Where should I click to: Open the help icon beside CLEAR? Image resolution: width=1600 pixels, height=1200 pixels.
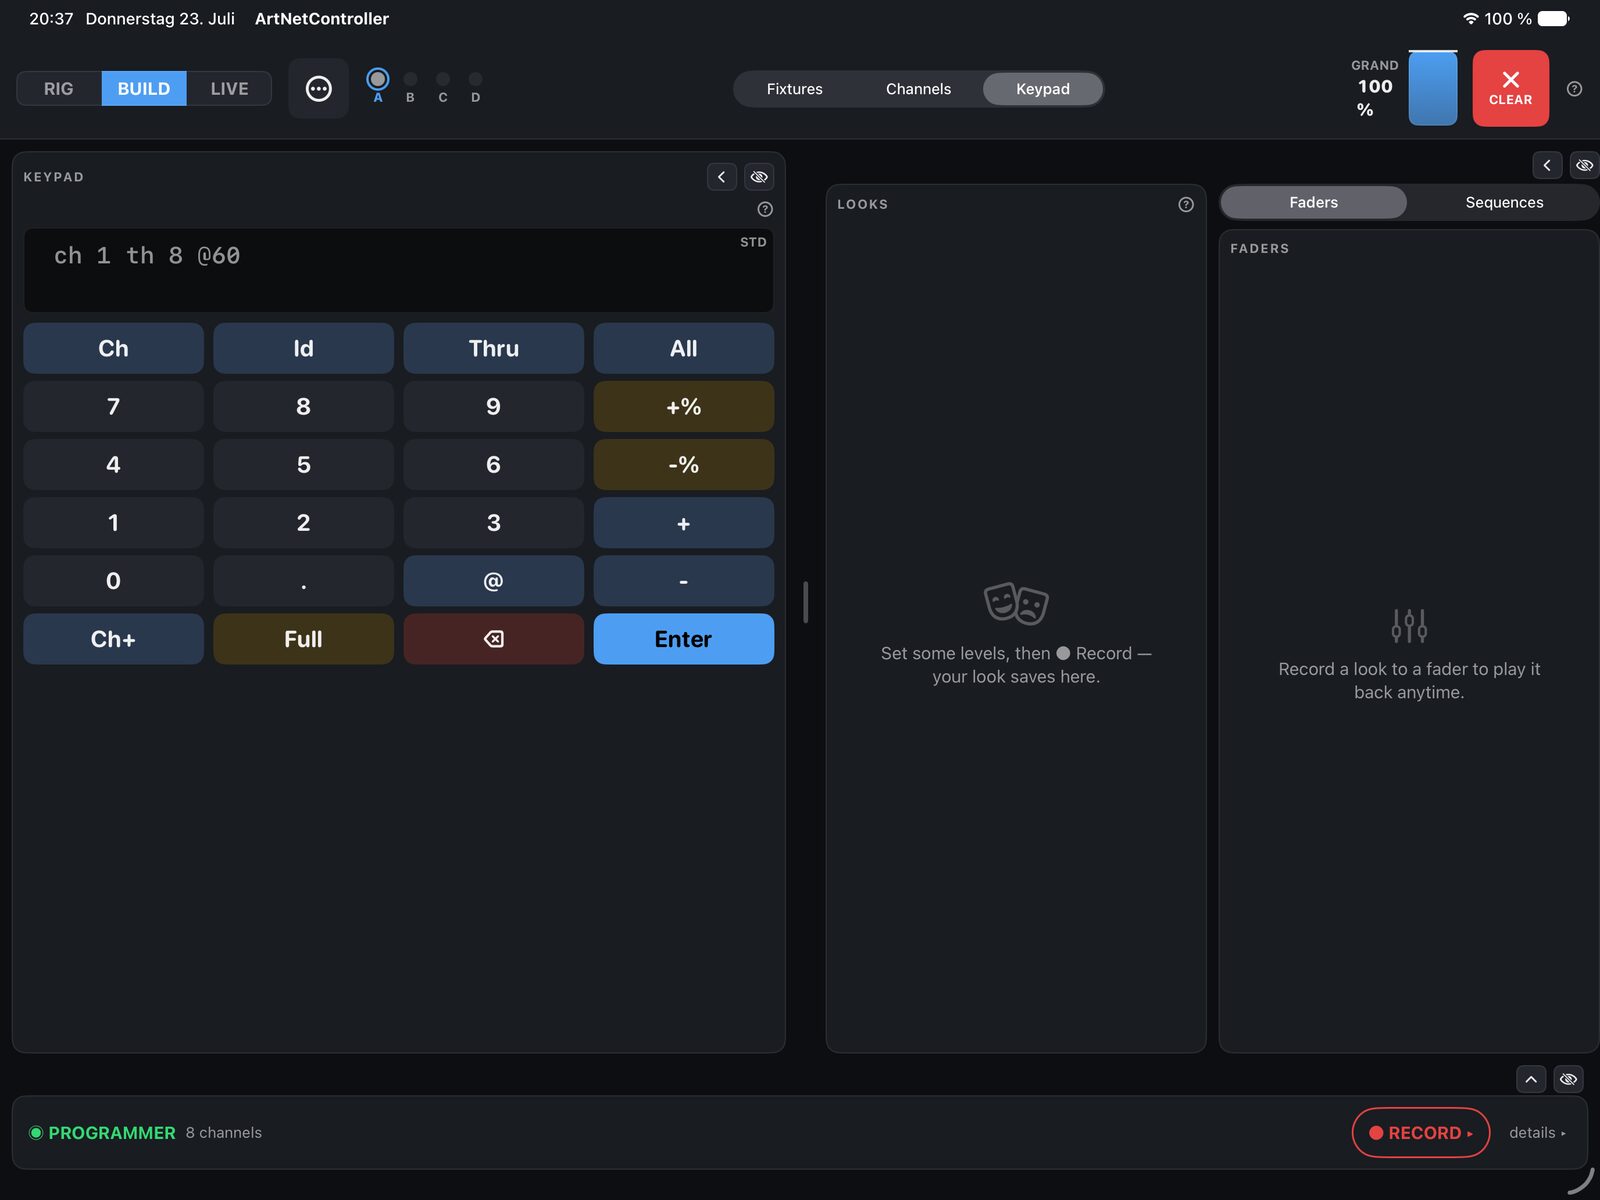tap(1574, 89)
